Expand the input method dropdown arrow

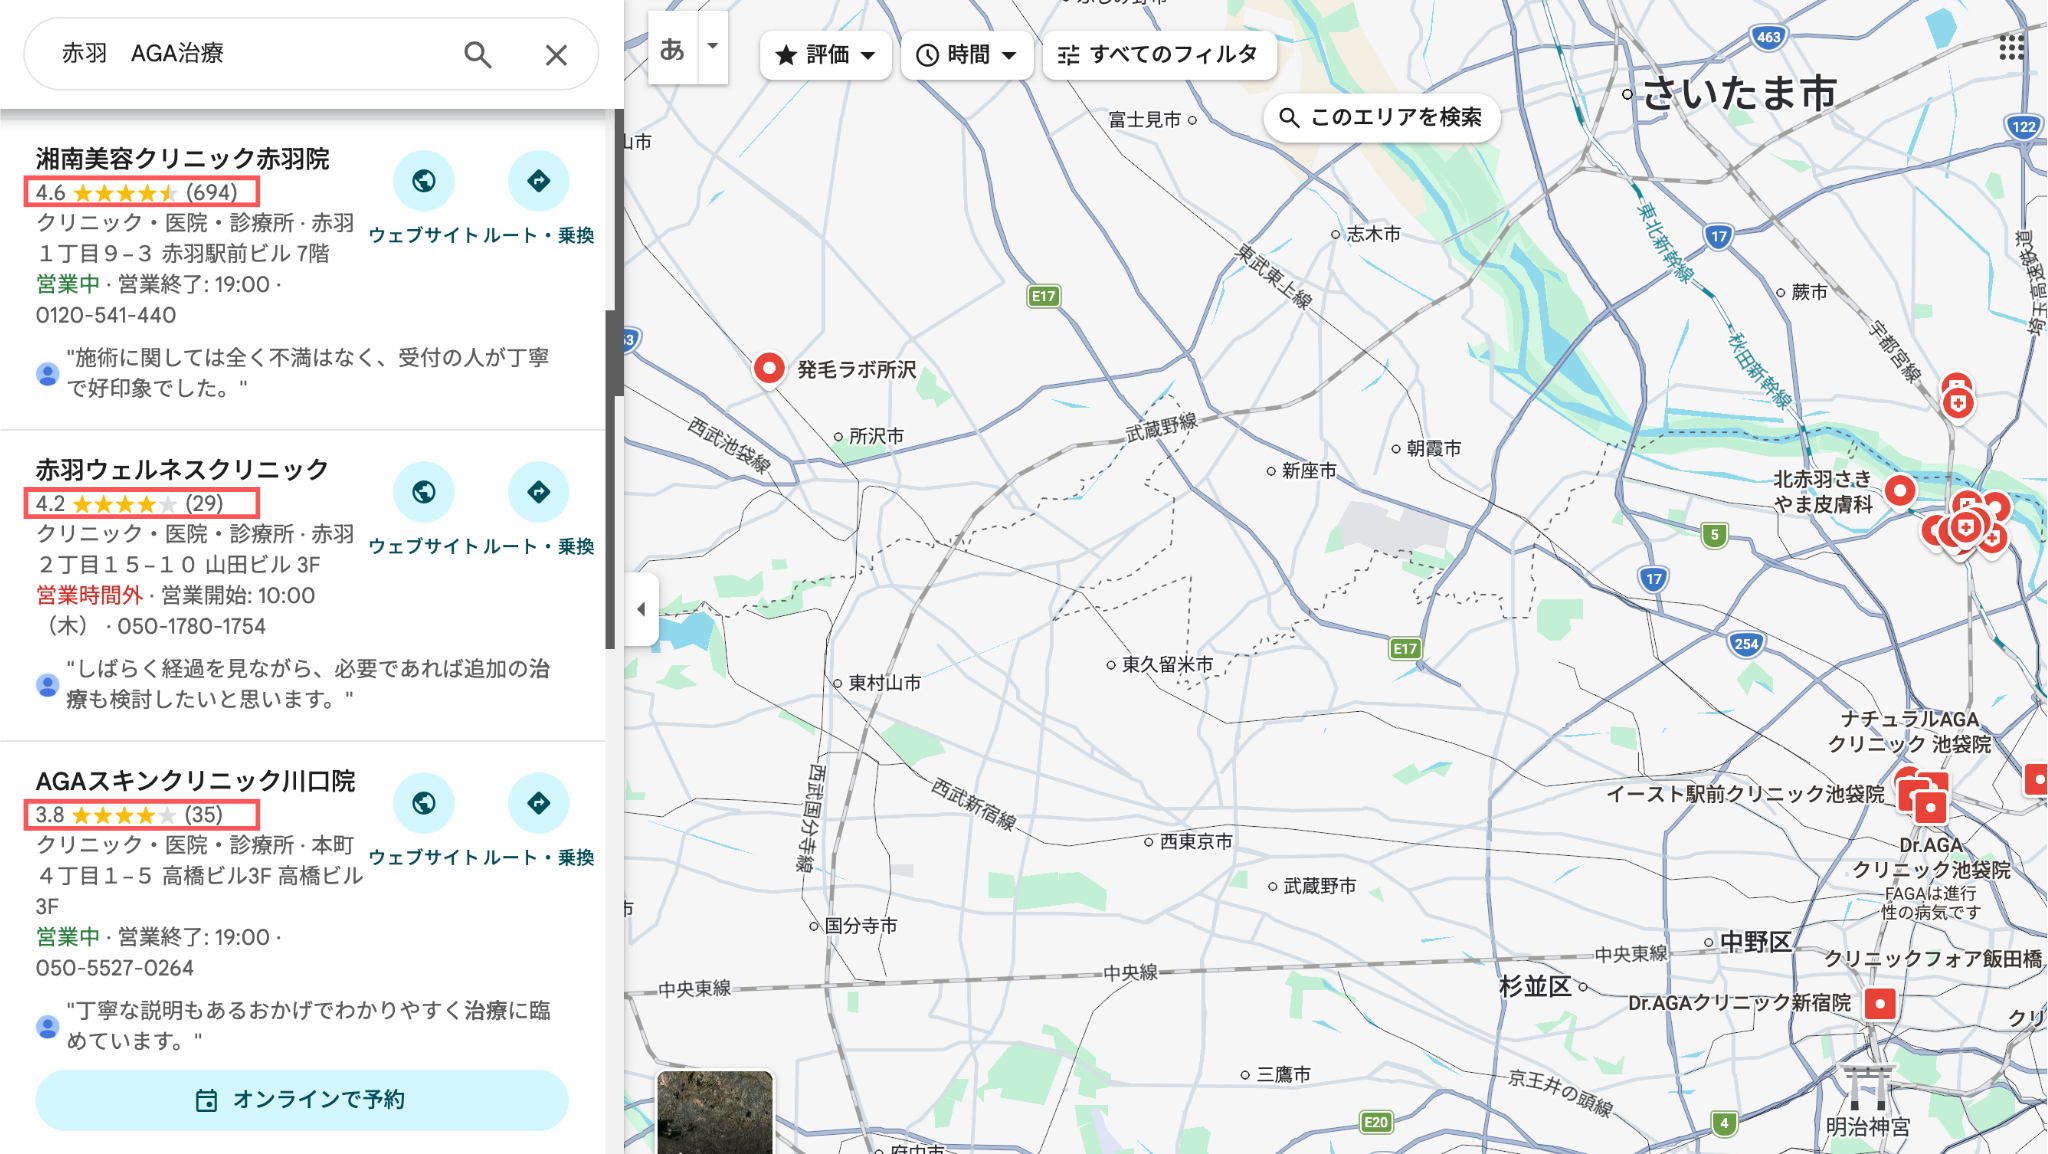pyautogui.click(x=713, y=46)
